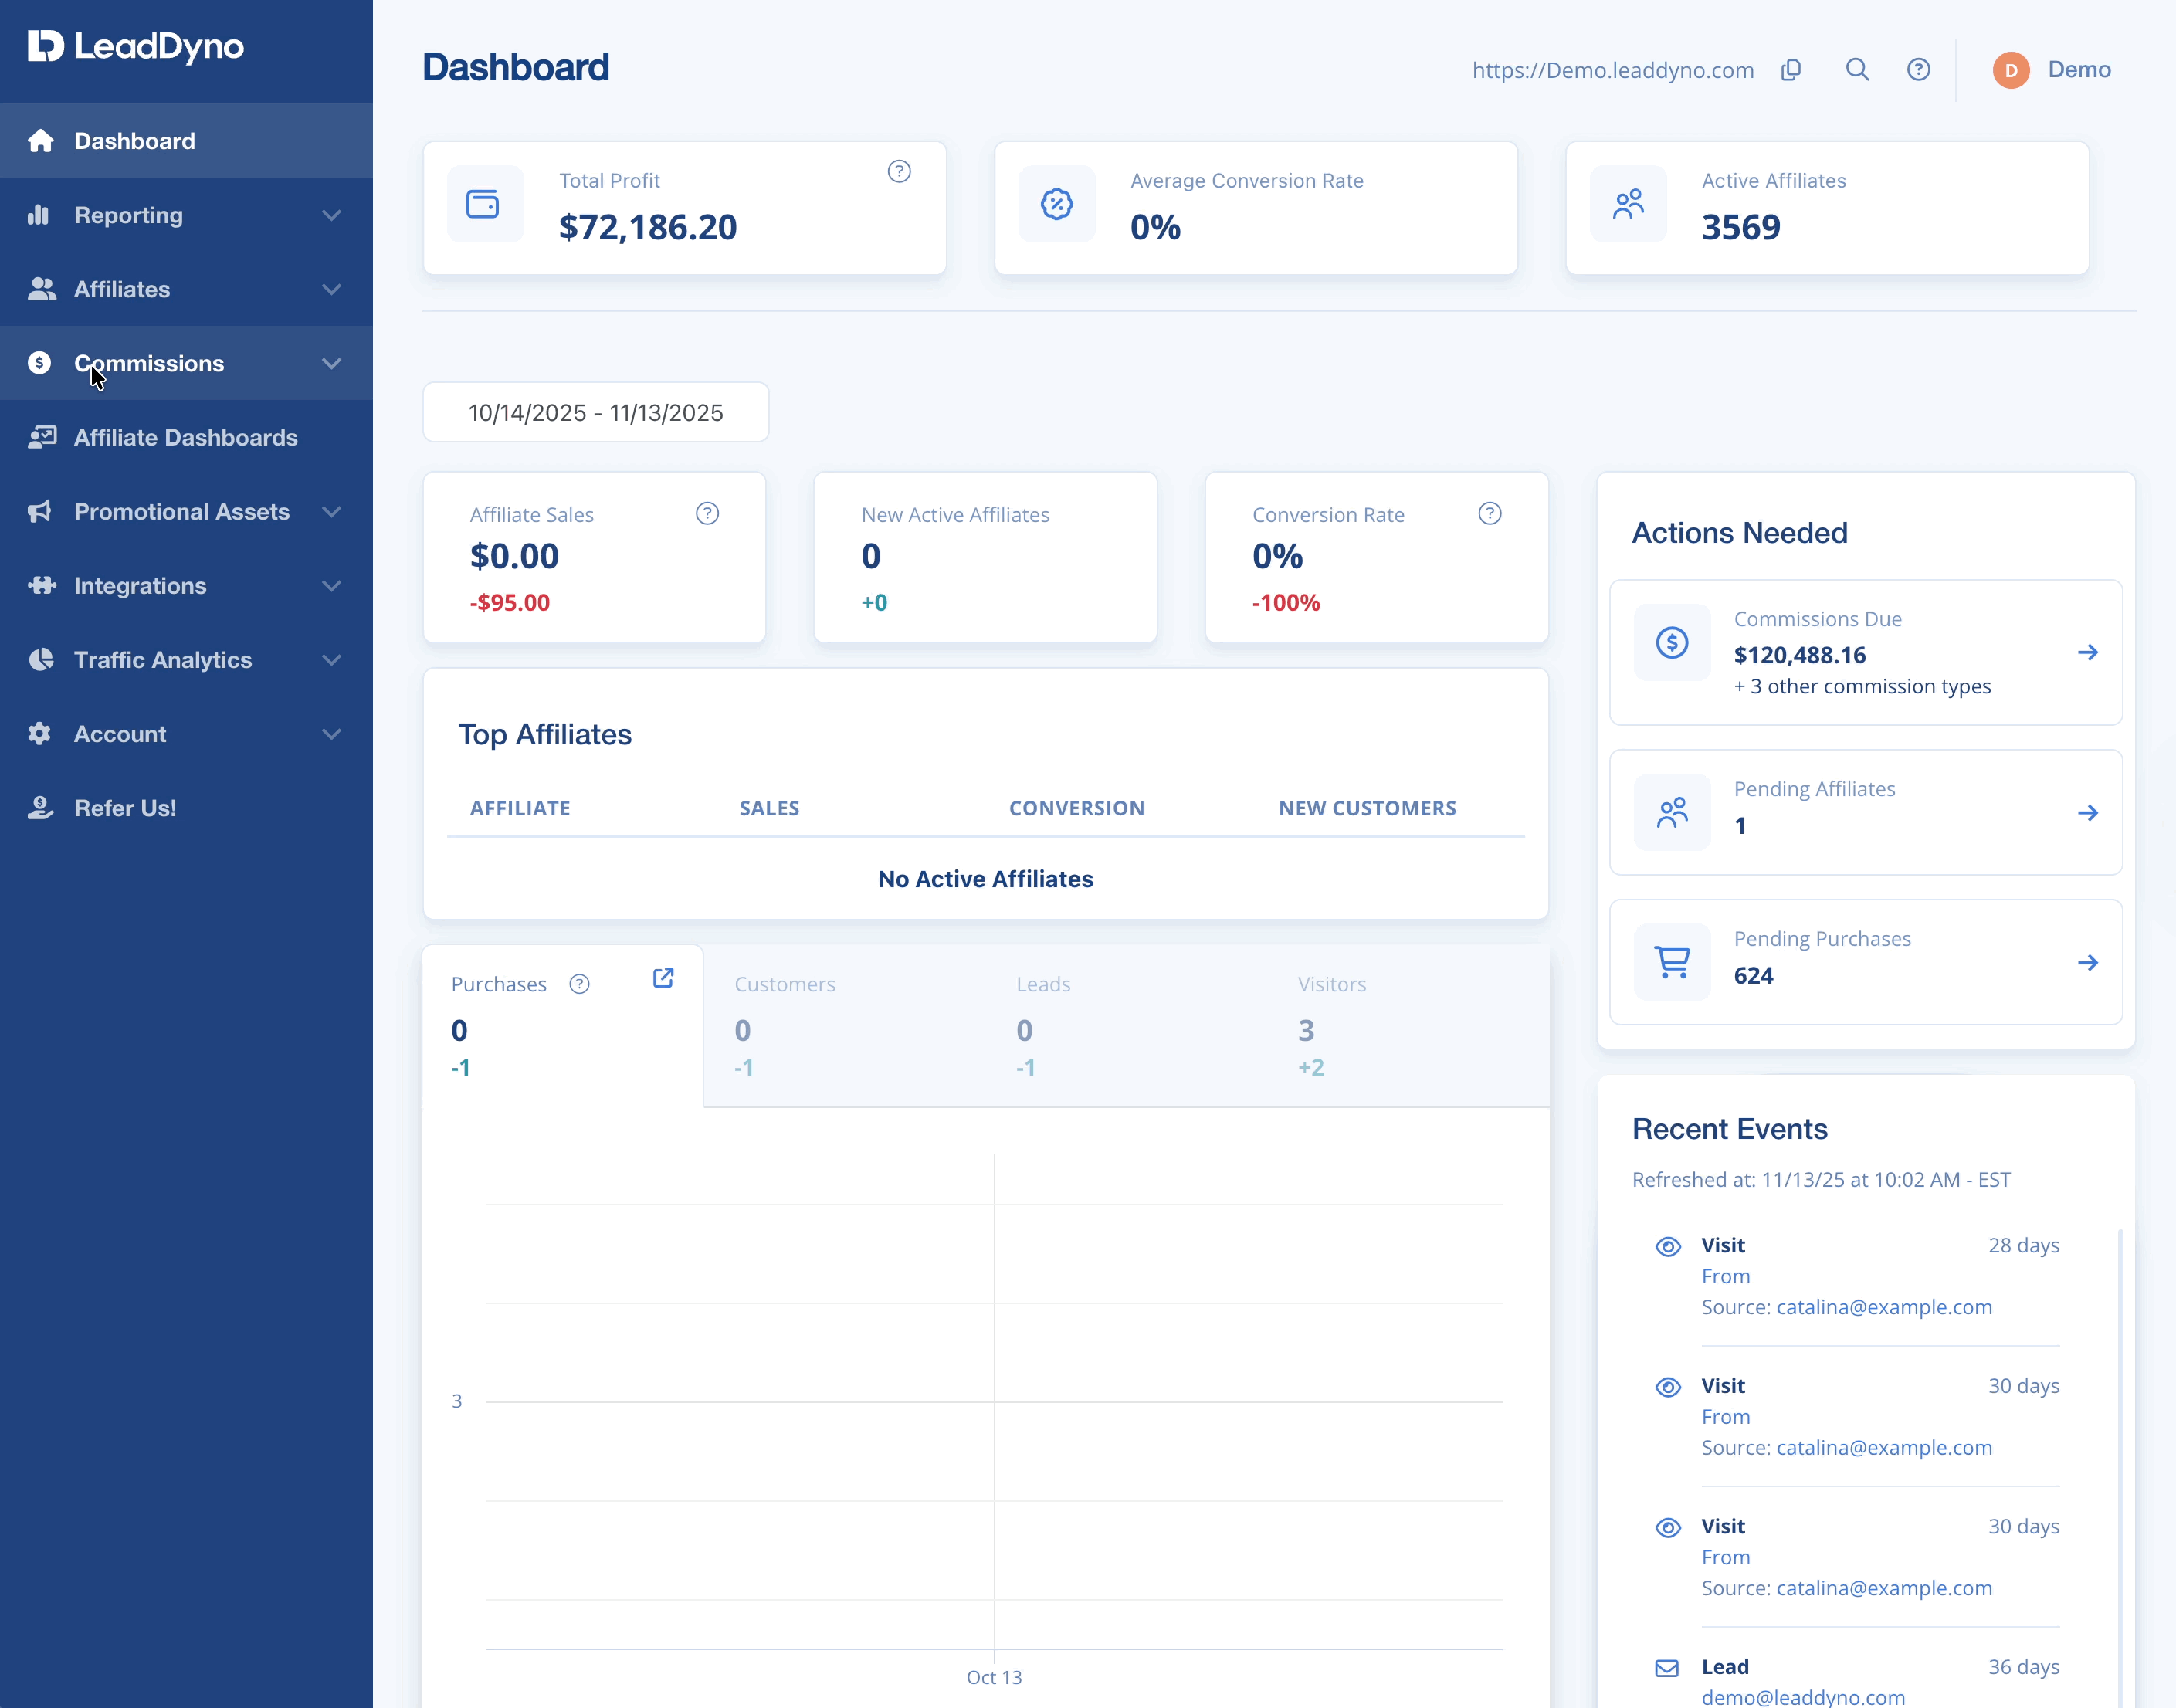Viewport: 2176px width, 1708px height.
Task: Open the Refer Us! menu item
Action: [186, 807]
